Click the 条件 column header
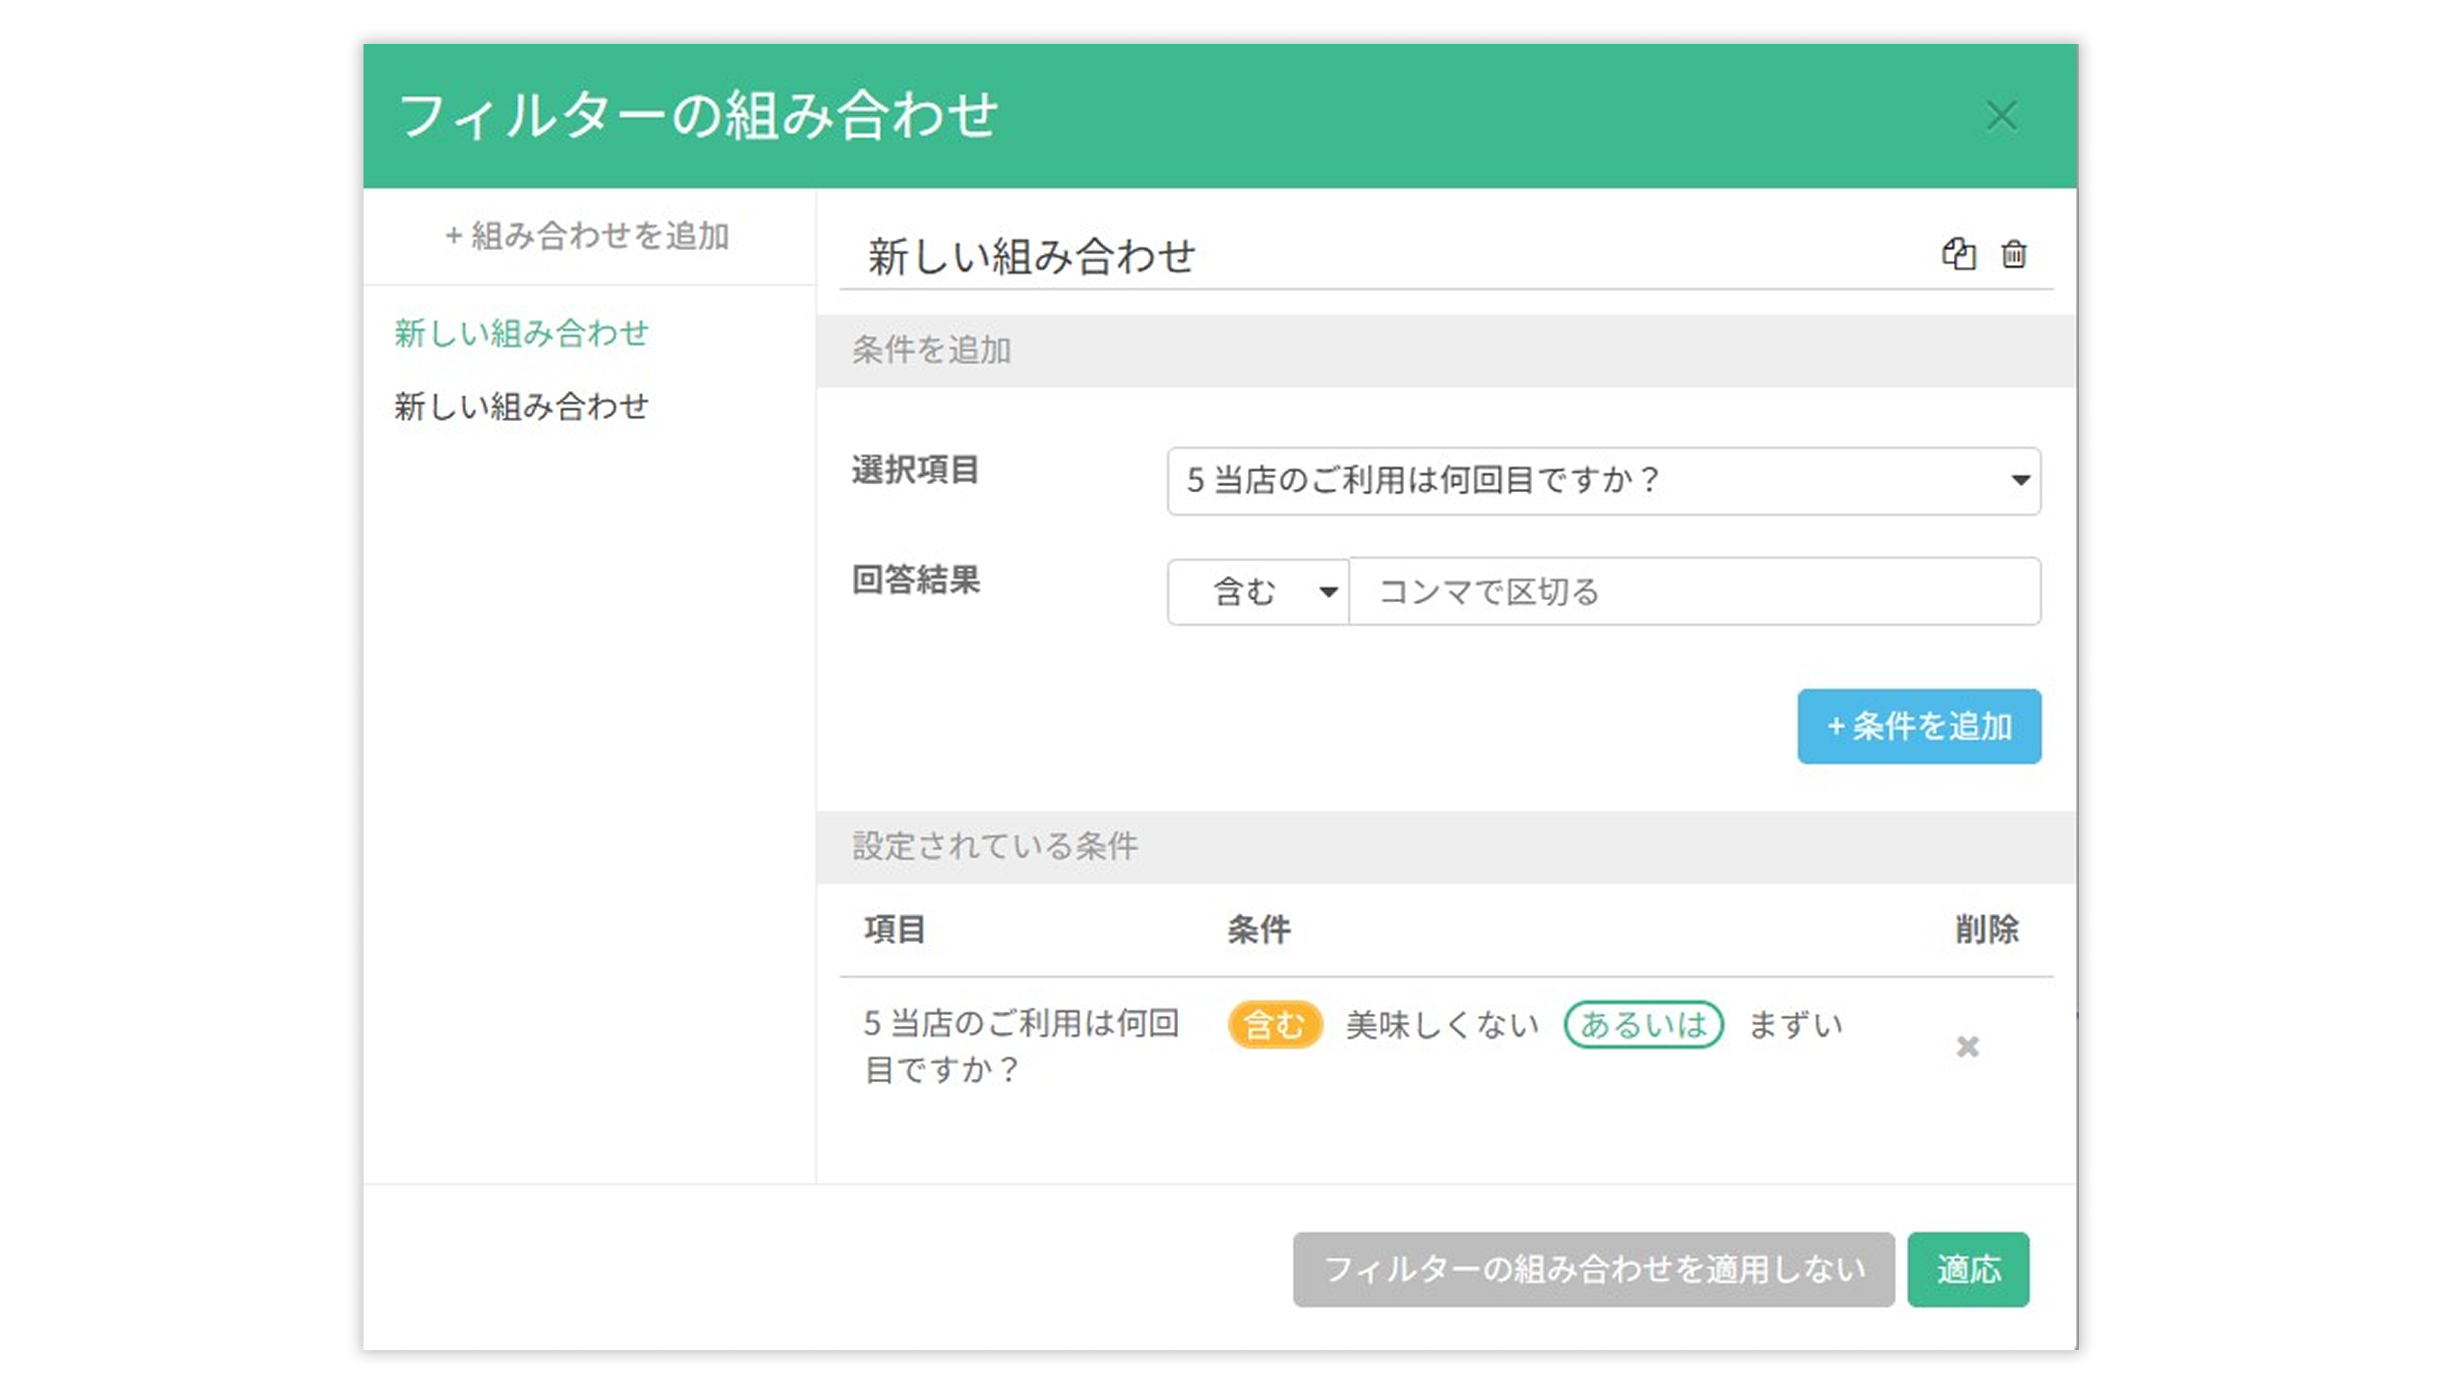The image size is (2442, 1394). point(1259,930)
